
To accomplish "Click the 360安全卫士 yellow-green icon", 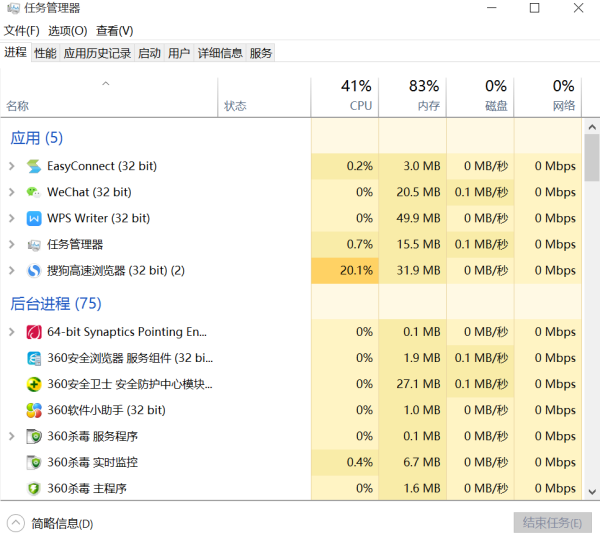I will (34, 384).
